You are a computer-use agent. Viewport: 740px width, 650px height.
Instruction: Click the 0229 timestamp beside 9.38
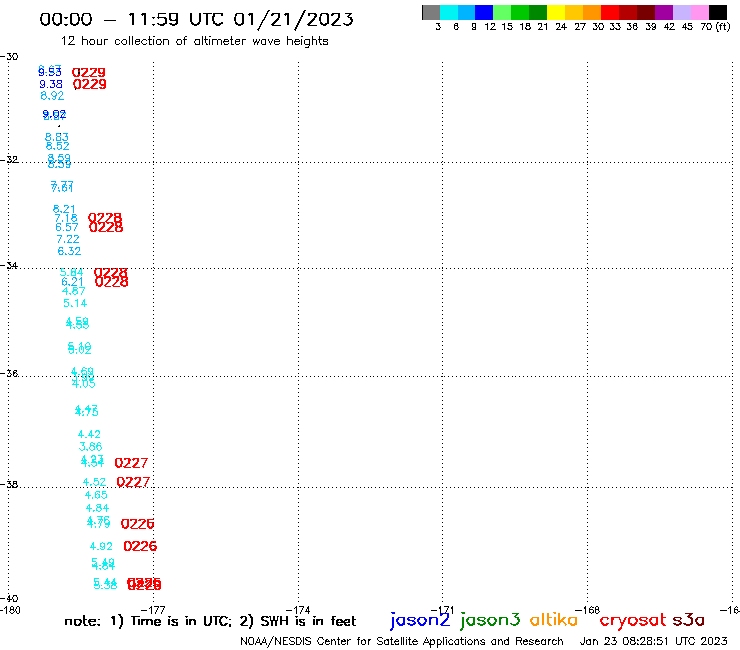(90, 84)
